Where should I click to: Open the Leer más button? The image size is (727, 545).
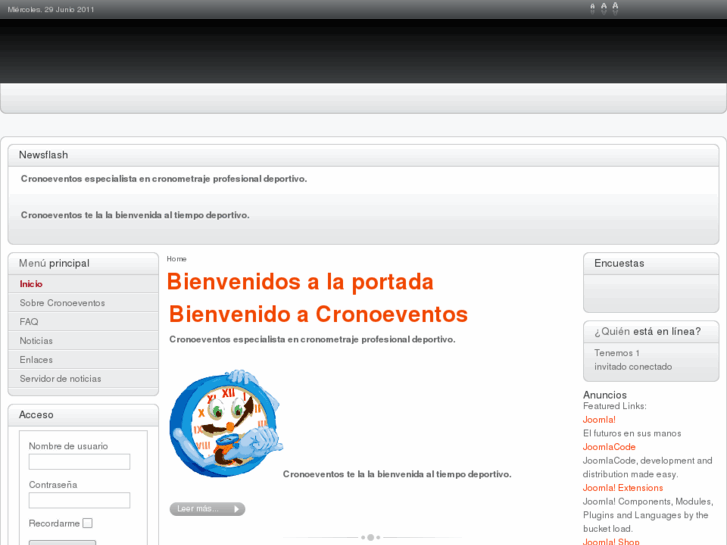coord(207,509)
